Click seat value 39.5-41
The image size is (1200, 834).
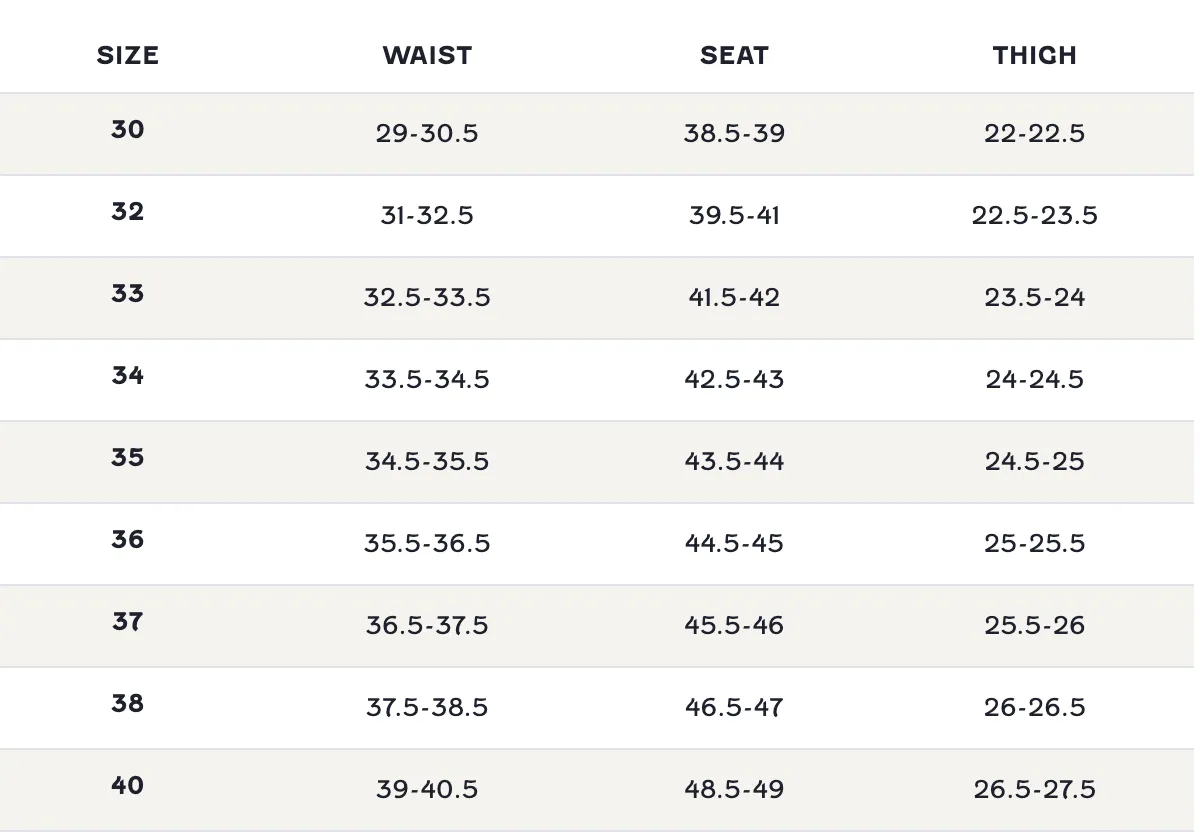pos(734,215)
